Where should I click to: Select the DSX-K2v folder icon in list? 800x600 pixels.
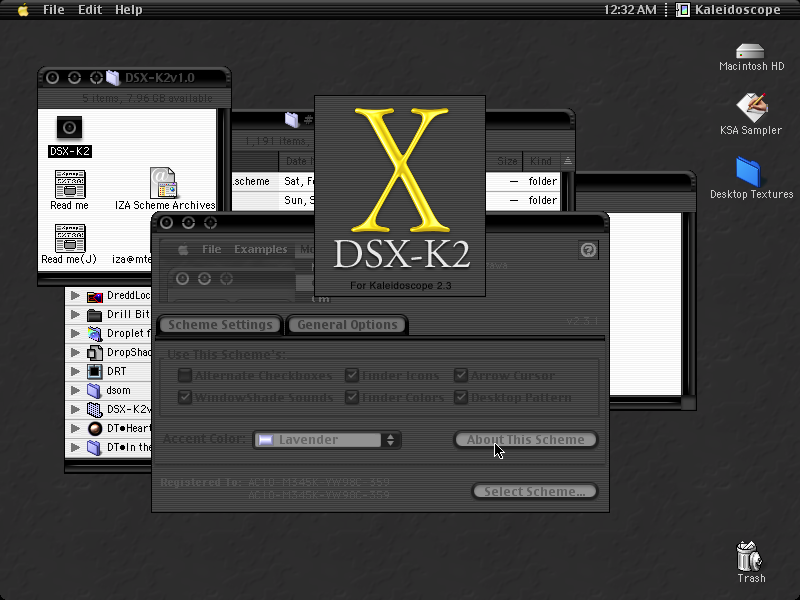pyautogui.click(x=94, y=409)
